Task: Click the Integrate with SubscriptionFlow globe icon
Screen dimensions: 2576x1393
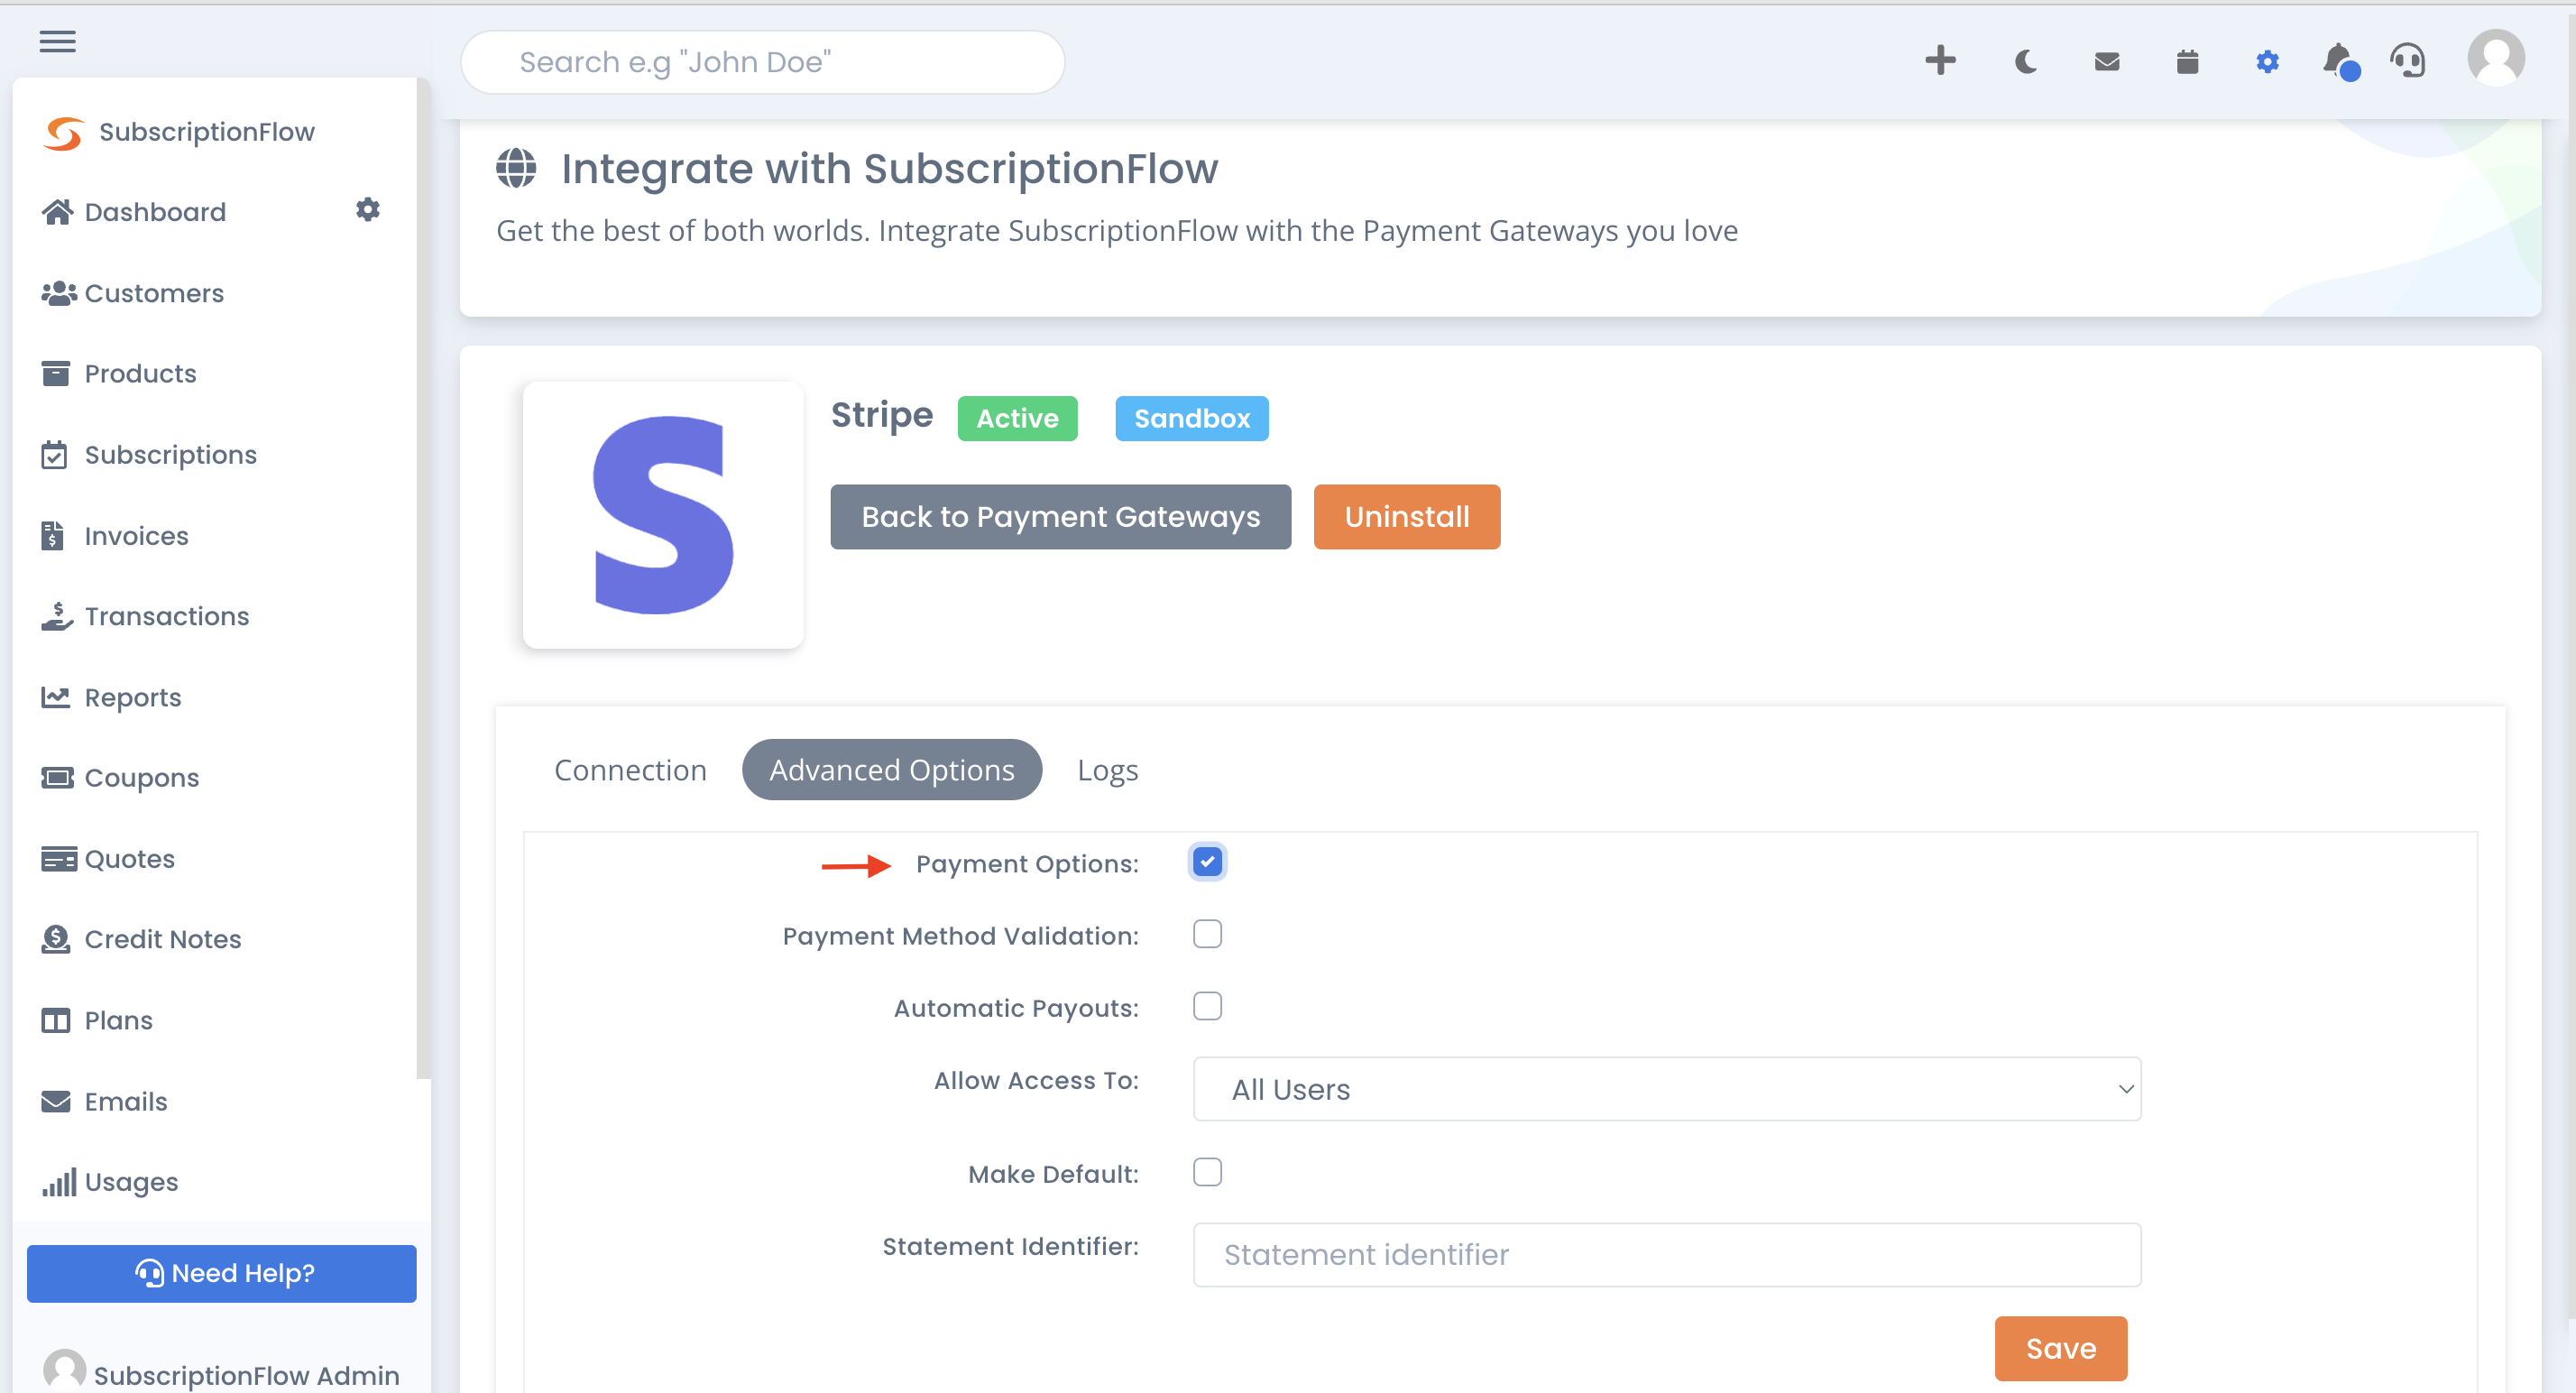Action: (x=516, y=168)
